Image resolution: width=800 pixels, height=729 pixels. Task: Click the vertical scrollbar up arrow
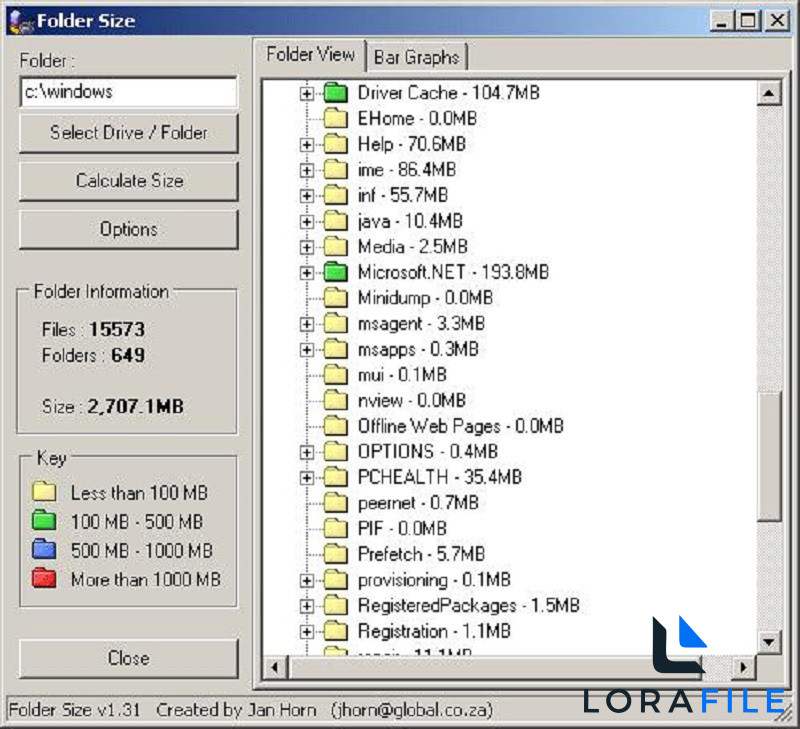pyautogui.click(x=769, y=93)
